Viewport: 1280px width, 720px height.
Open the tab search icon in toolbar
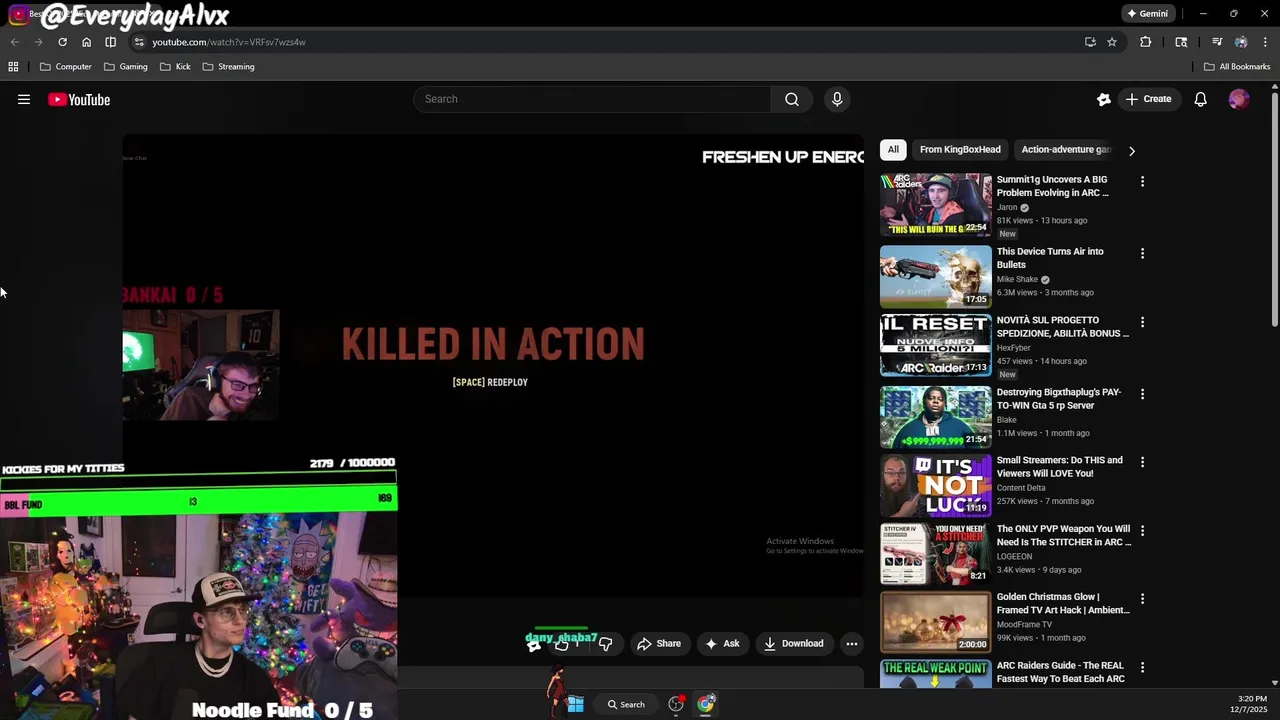pos(1181,42)
